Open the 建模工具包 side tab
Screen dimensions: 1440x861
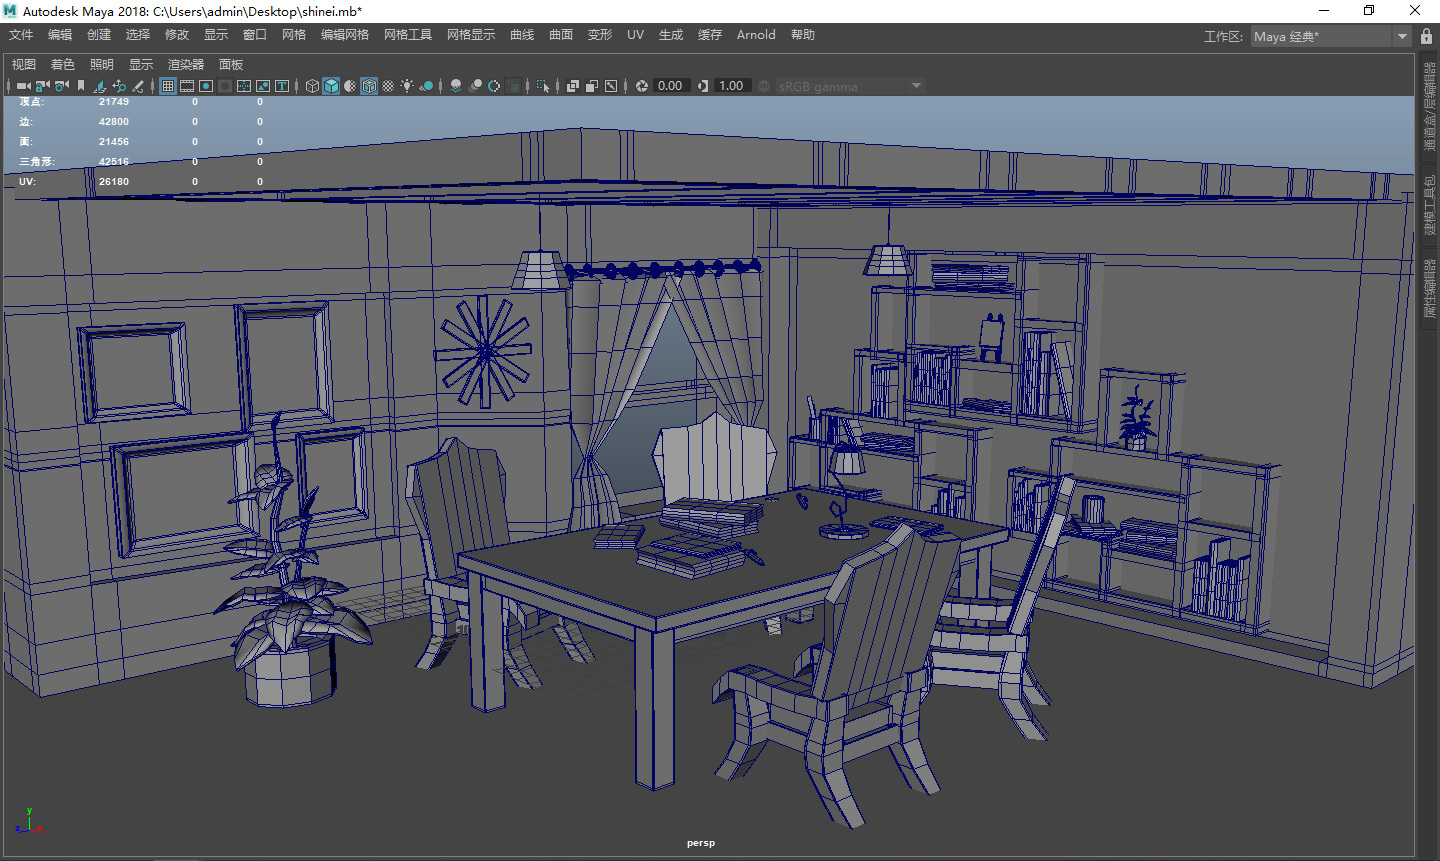pos(1429,206)
